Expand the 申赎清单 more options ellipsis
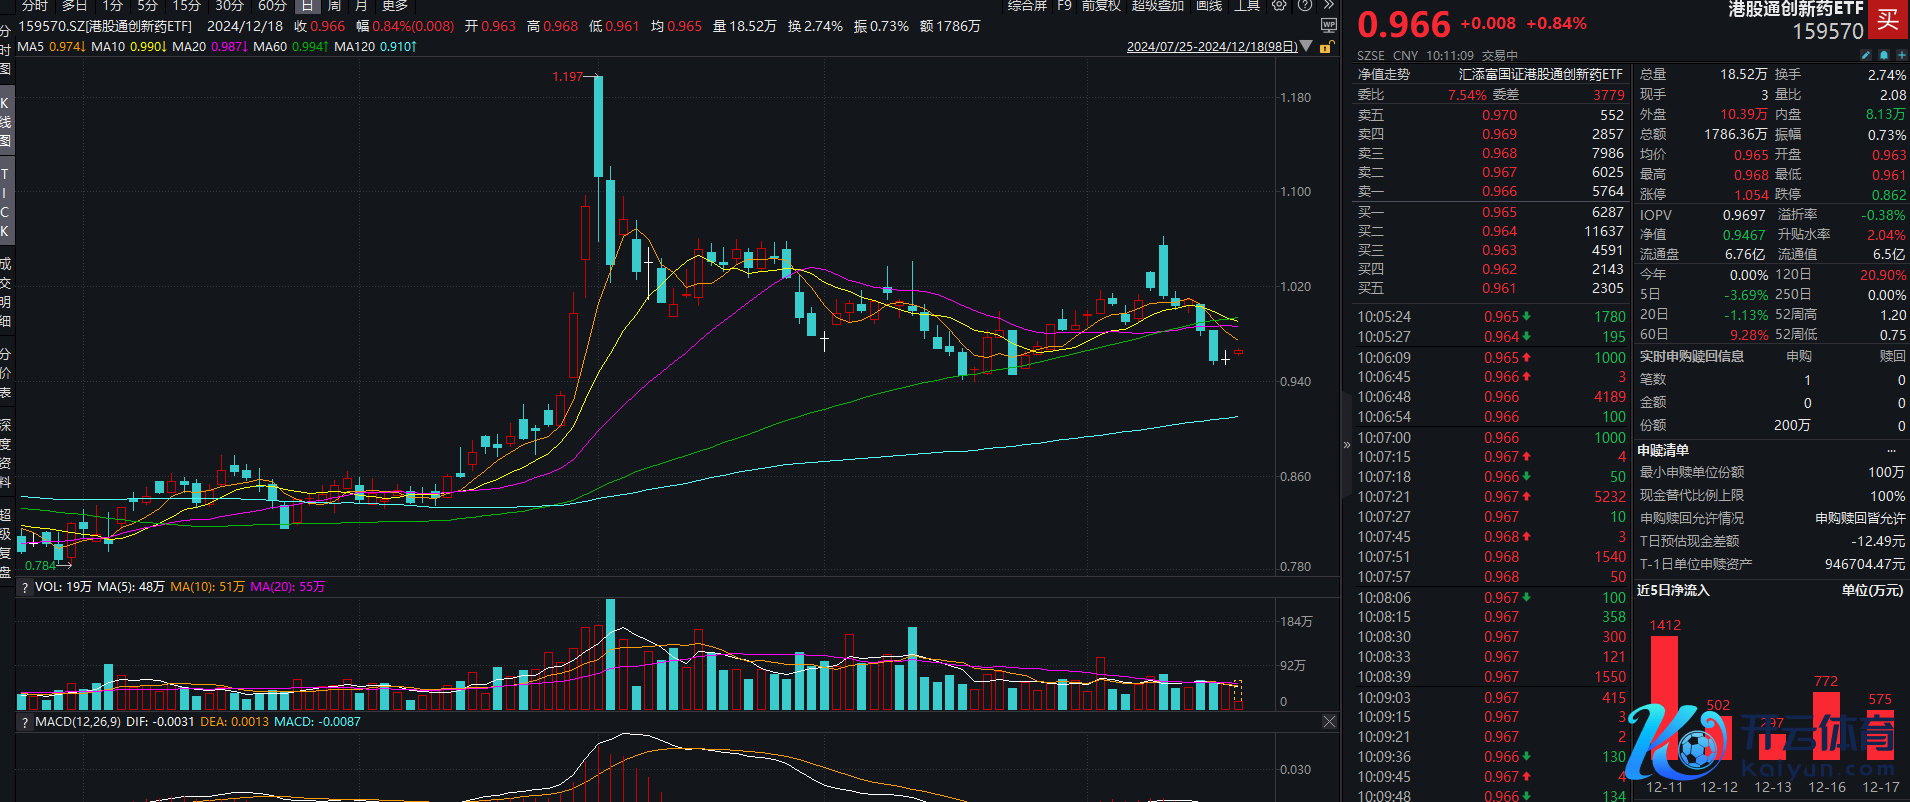The image size is (1910, 802). click(x=1891, y=450)
